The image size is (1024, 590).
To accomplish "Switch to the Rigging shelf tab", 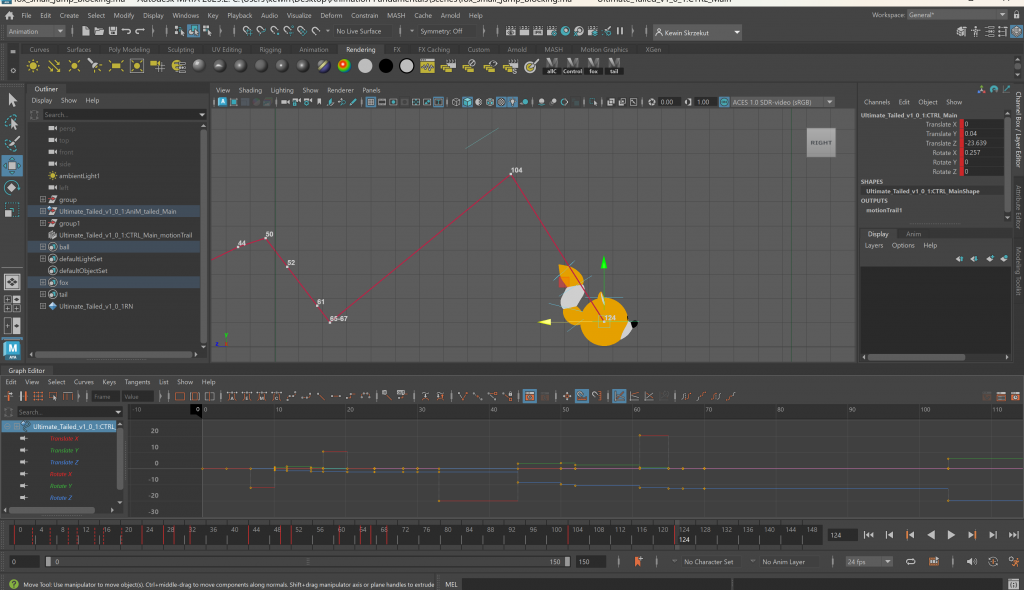I will (x=270, y=50).
